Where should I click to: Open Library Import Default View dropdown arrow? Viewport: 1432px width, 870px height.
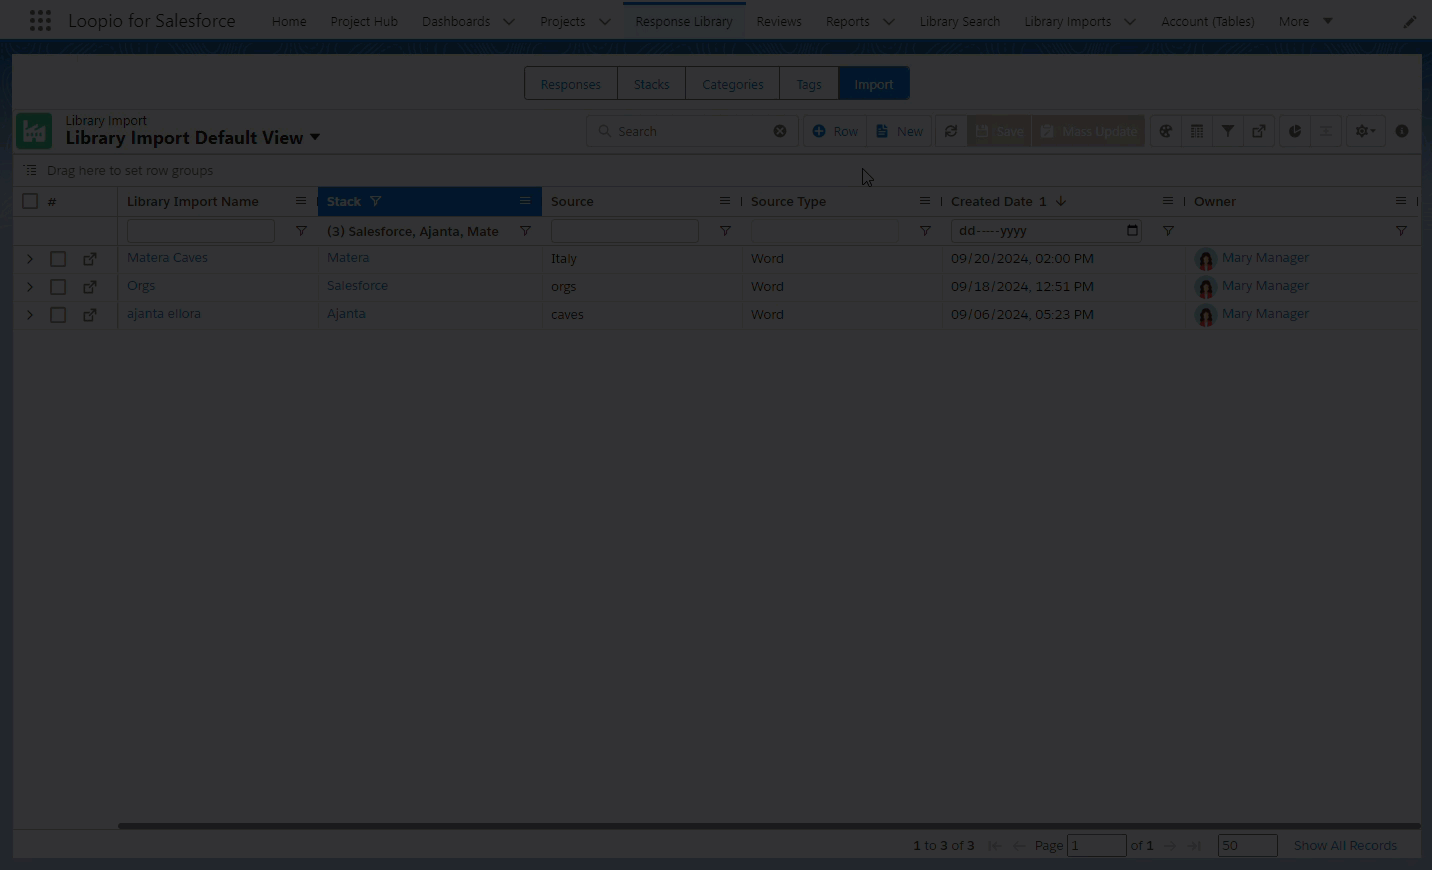pyautogui.click(x=315, y=138)
